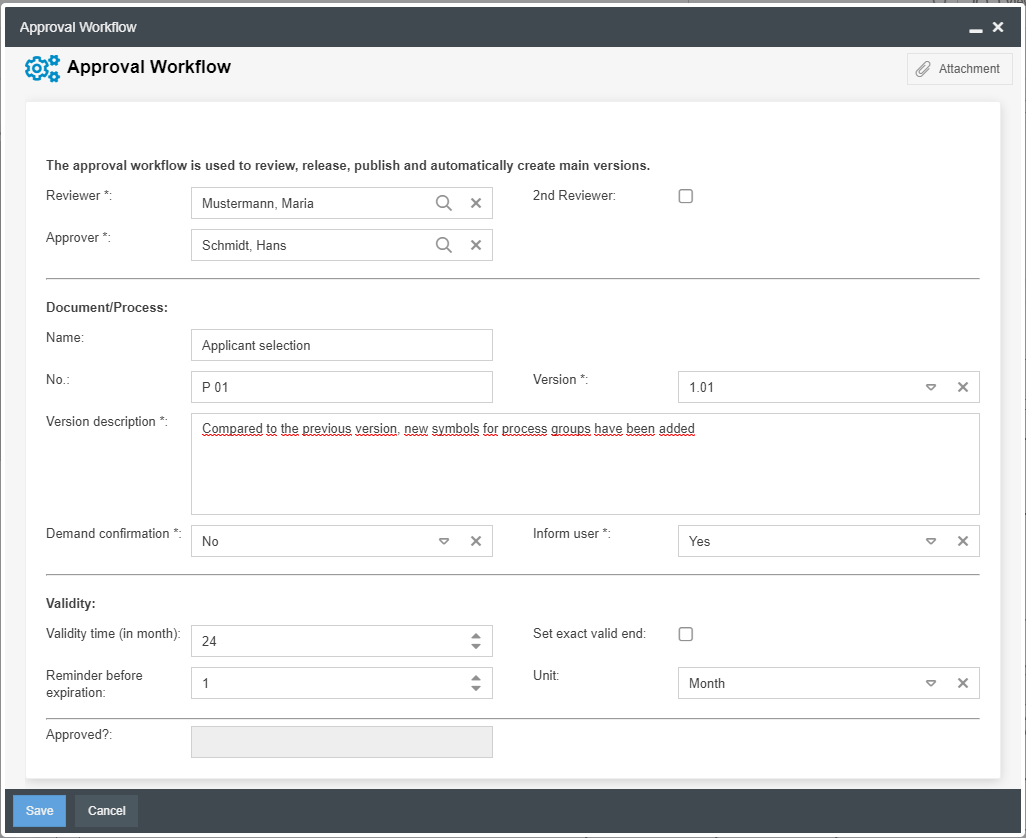Screen dimensions: 1026x838
Task: Clear the Inform user value
Action: click(x=963, y=541)
